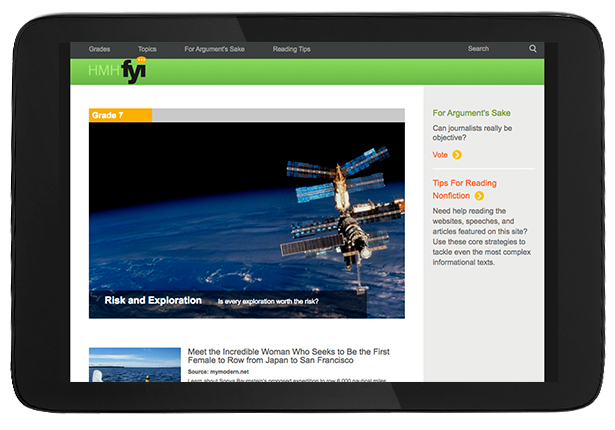Click the rowing article ocean thumbnail
Image resolution: width=615 pixels, height=430 pixels.
(135, 364)
